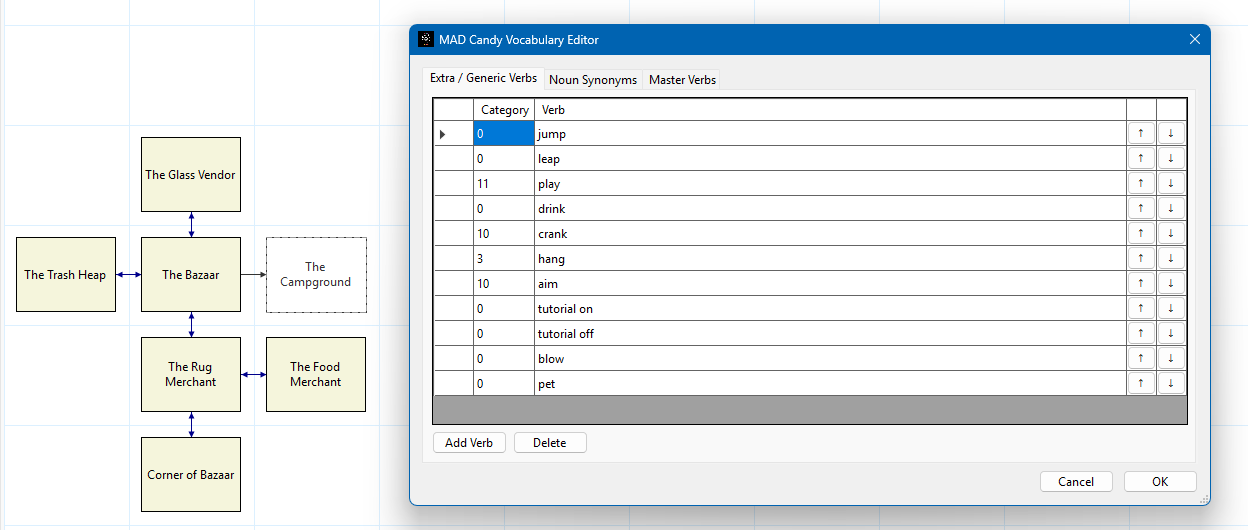Click the 'play' verb cell
The height and width of the screenshot is (530, 1248).
830,184
